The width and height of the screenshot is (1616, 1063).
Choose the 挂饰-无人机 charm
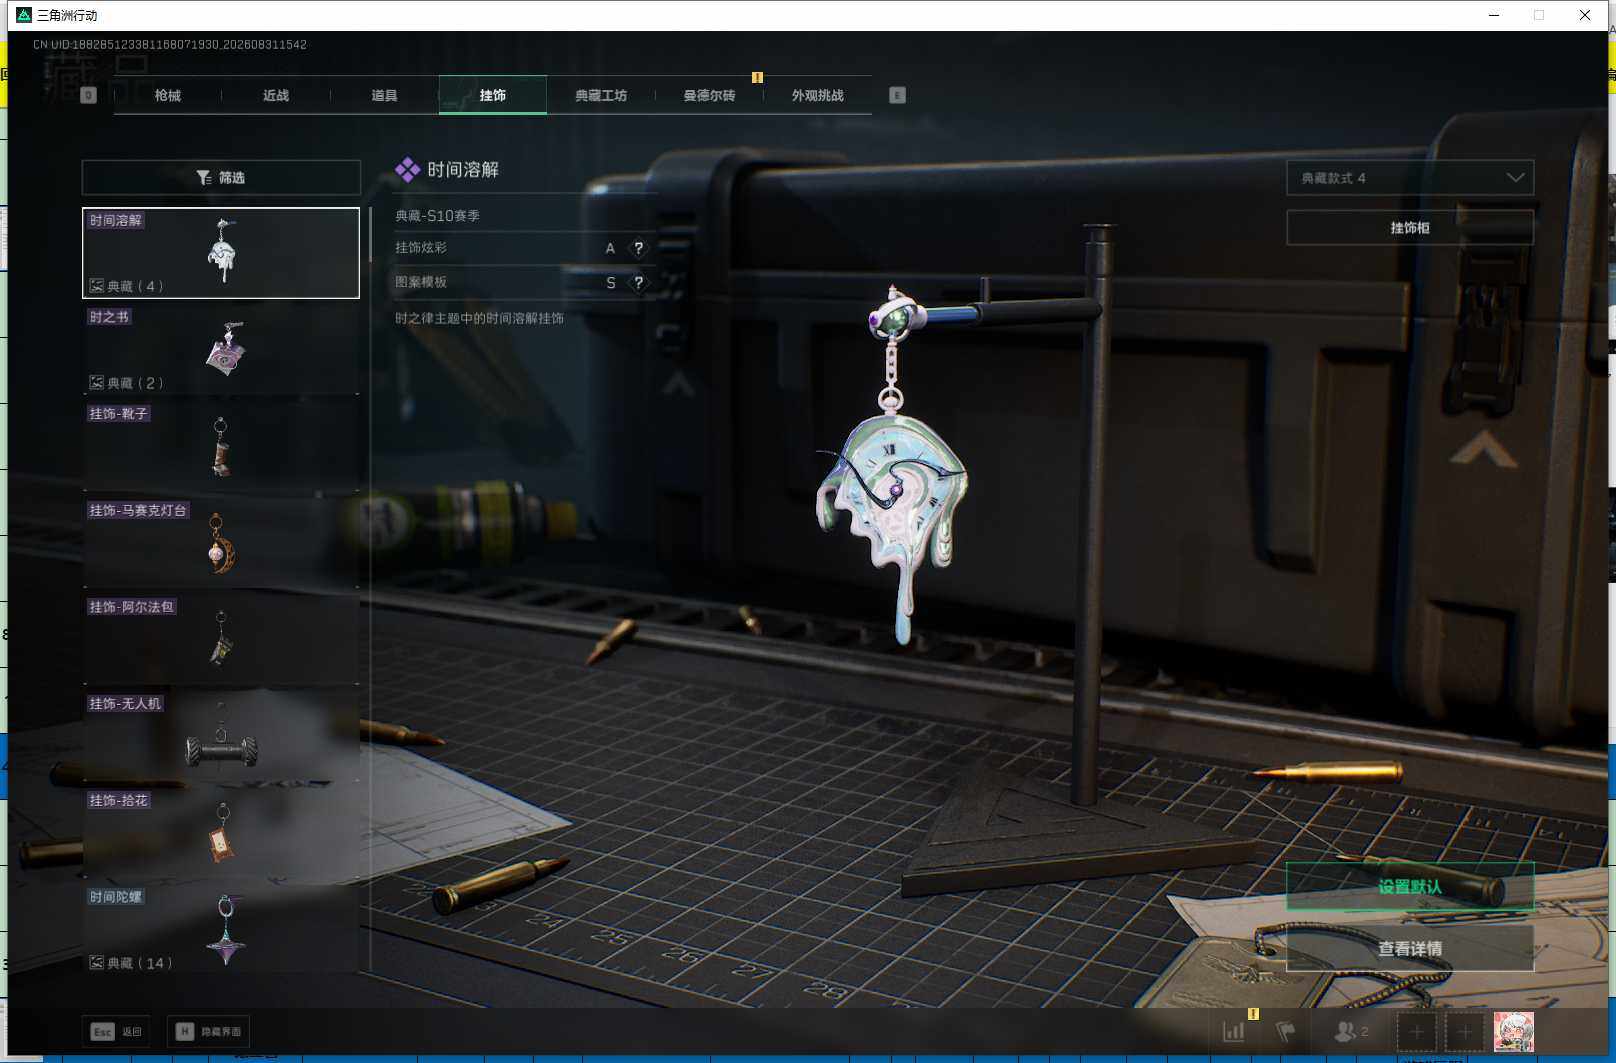[221, 736]
